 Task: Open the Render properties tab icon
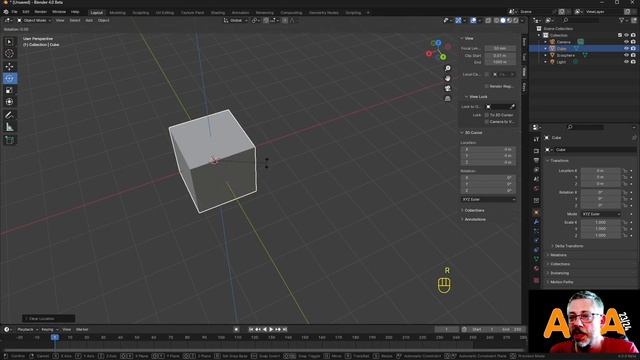pyautogui.click(x=536, y=151)
